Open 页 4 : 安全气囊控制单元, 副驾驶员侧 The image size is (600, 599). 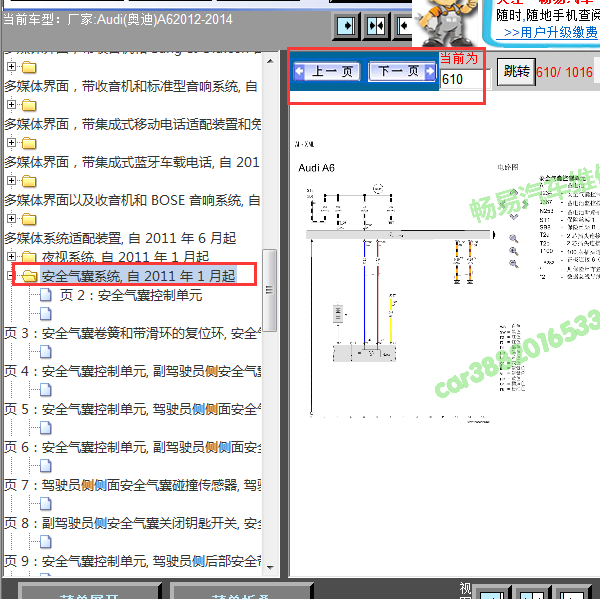(132, 371)
